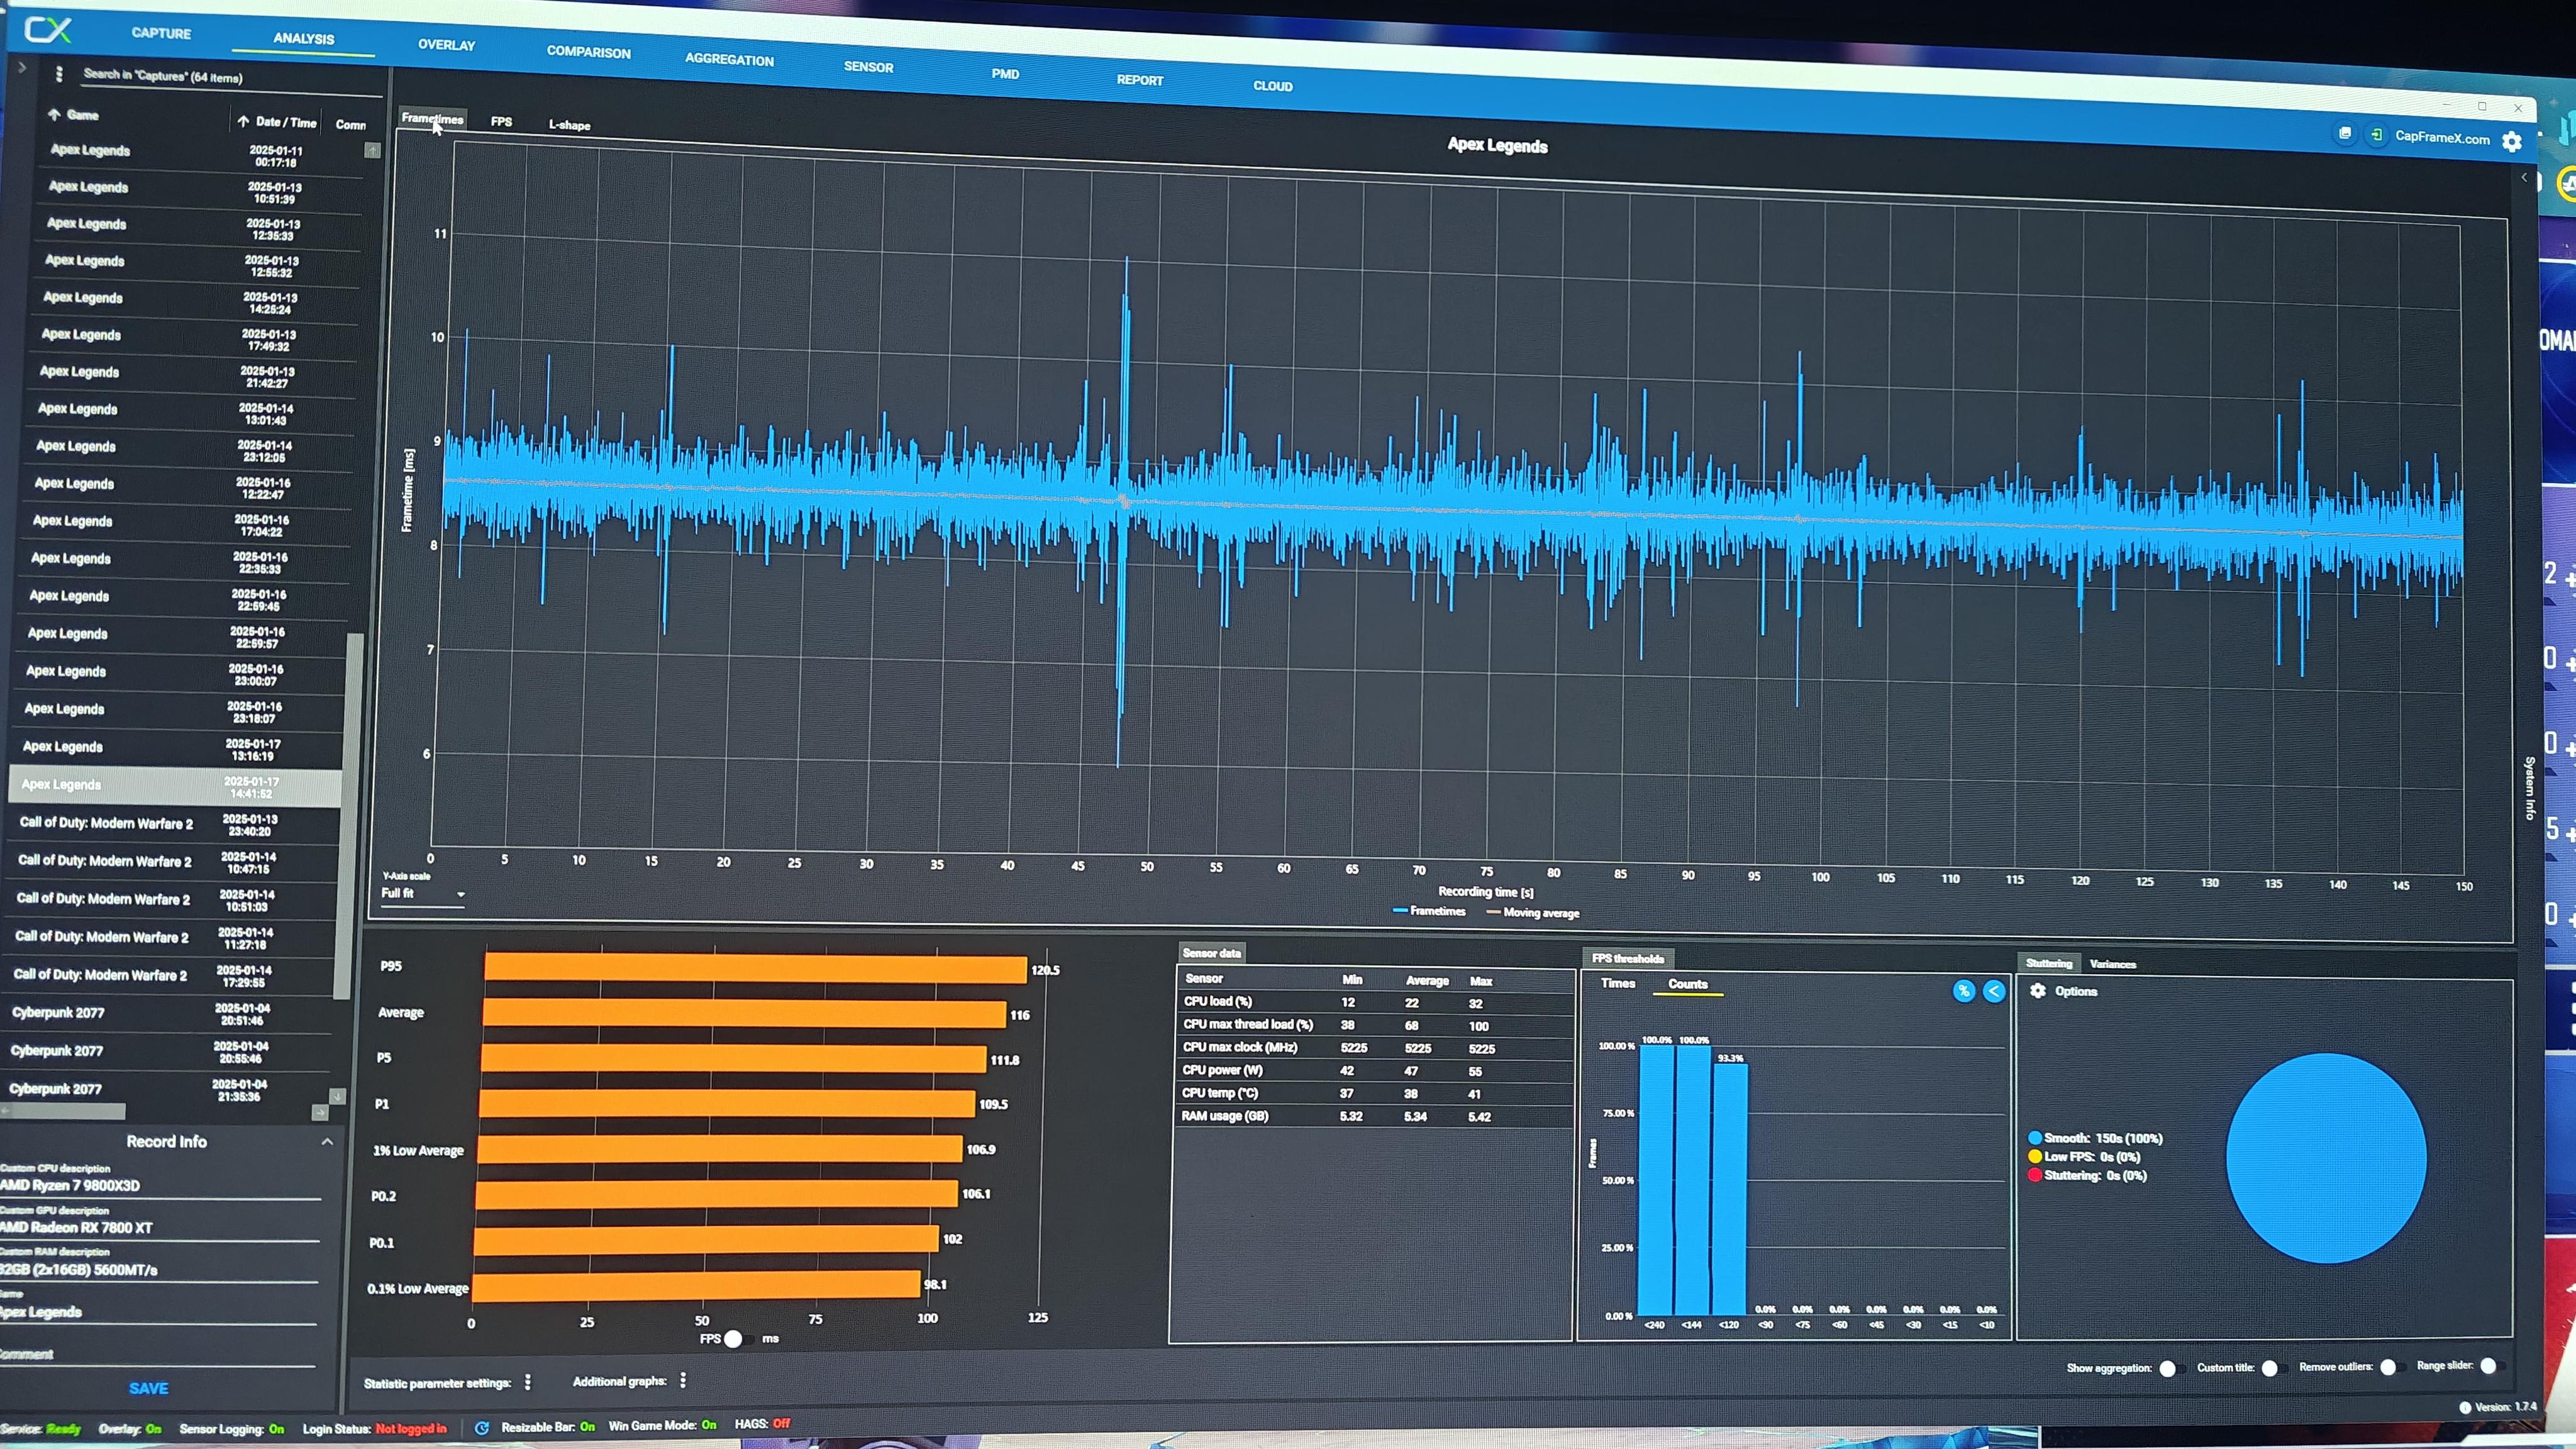Open Statistic parameter settings three-dot menu
Viewport: 2576px width, 1449px height.
click(x=528, y=1382)
